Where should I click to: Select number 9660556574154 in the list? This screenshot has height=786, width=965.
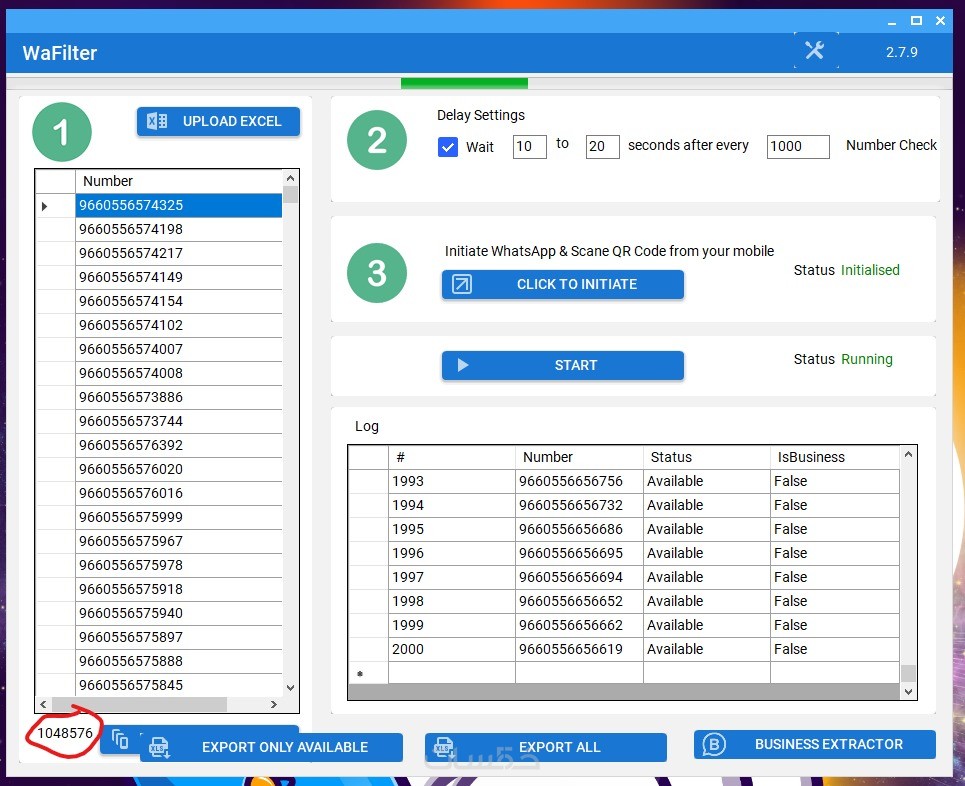178,301
